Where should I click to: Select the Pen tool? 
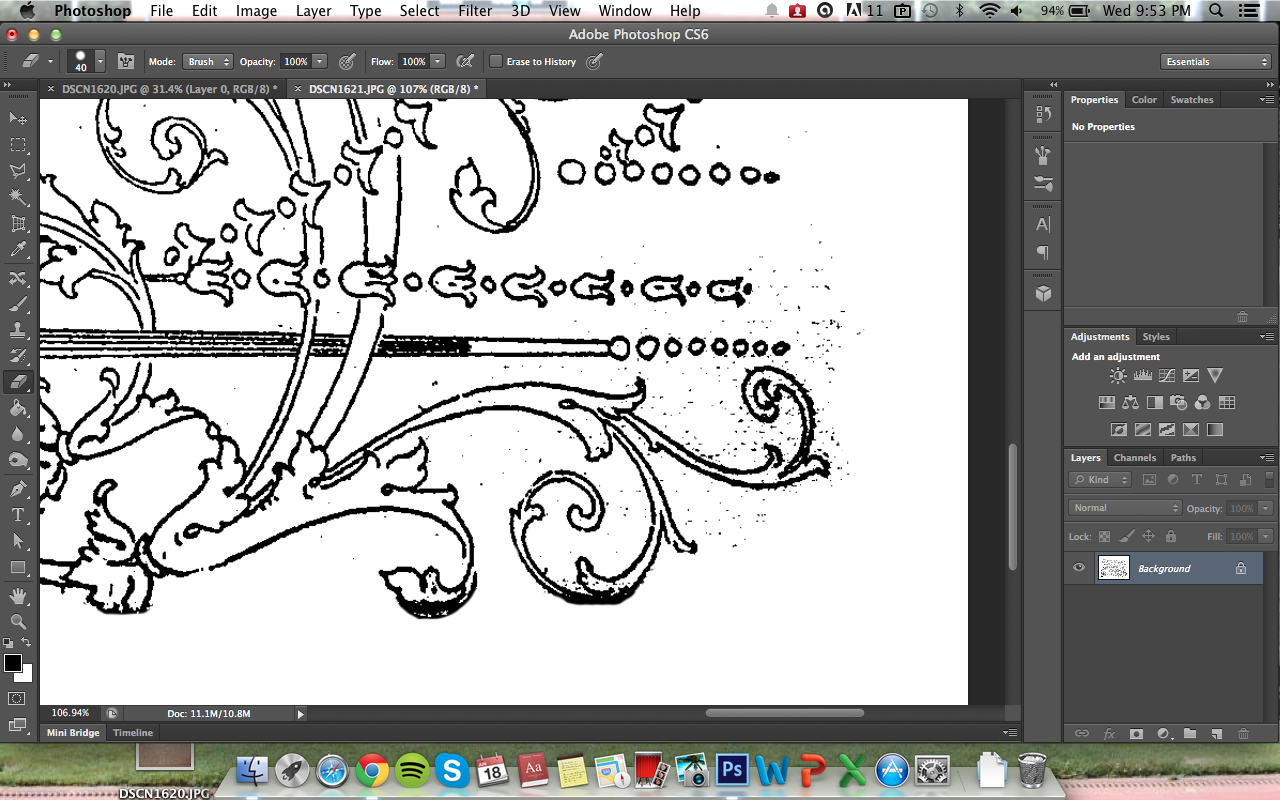pos(18,489)
